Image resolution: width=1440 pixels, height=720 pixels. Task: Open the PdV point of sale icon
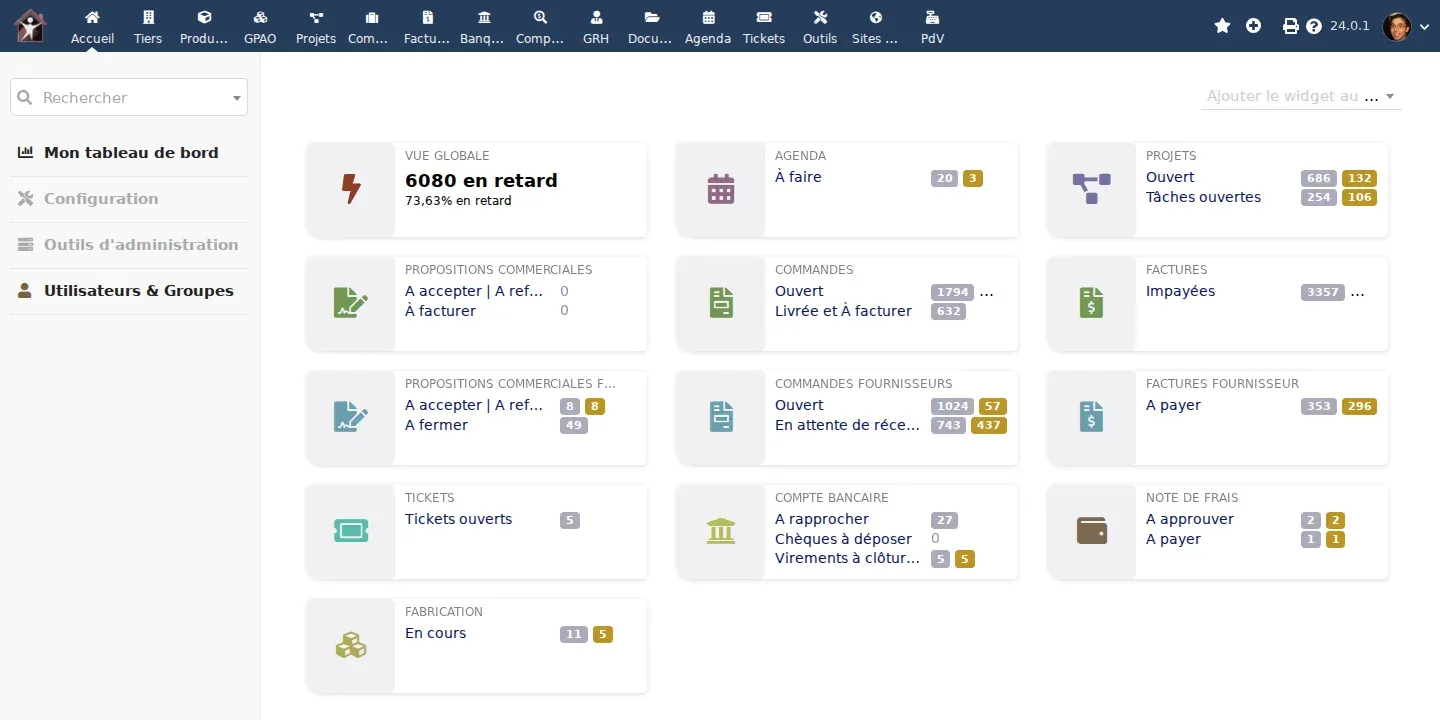point(932,17)
